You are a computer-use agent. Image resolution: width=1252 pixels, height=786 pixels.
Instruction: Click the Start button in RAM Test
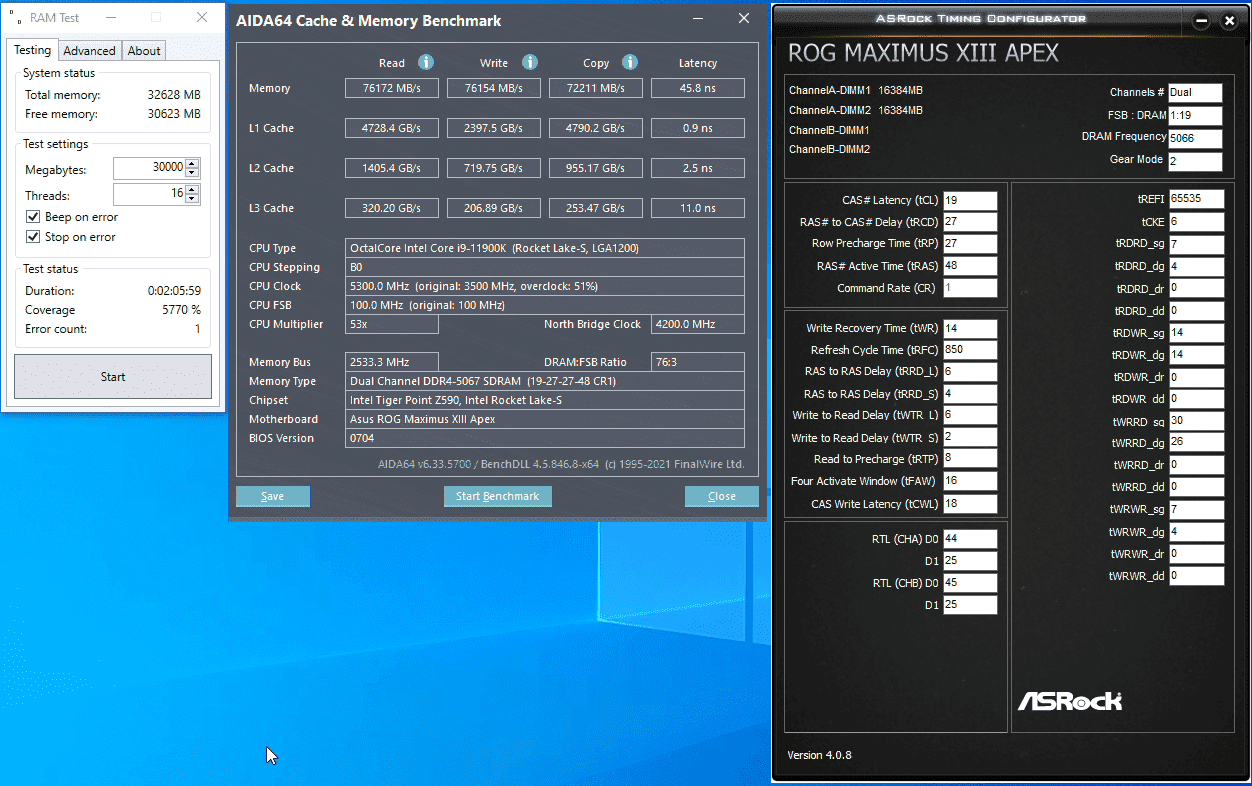tap(113, 377)
